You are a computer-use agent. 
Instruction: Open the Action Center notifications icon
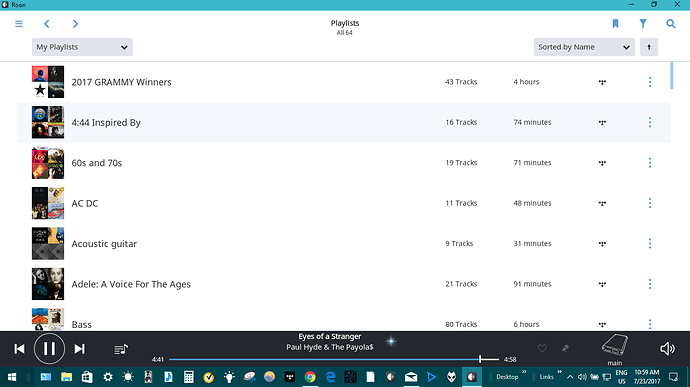[673, 377]
